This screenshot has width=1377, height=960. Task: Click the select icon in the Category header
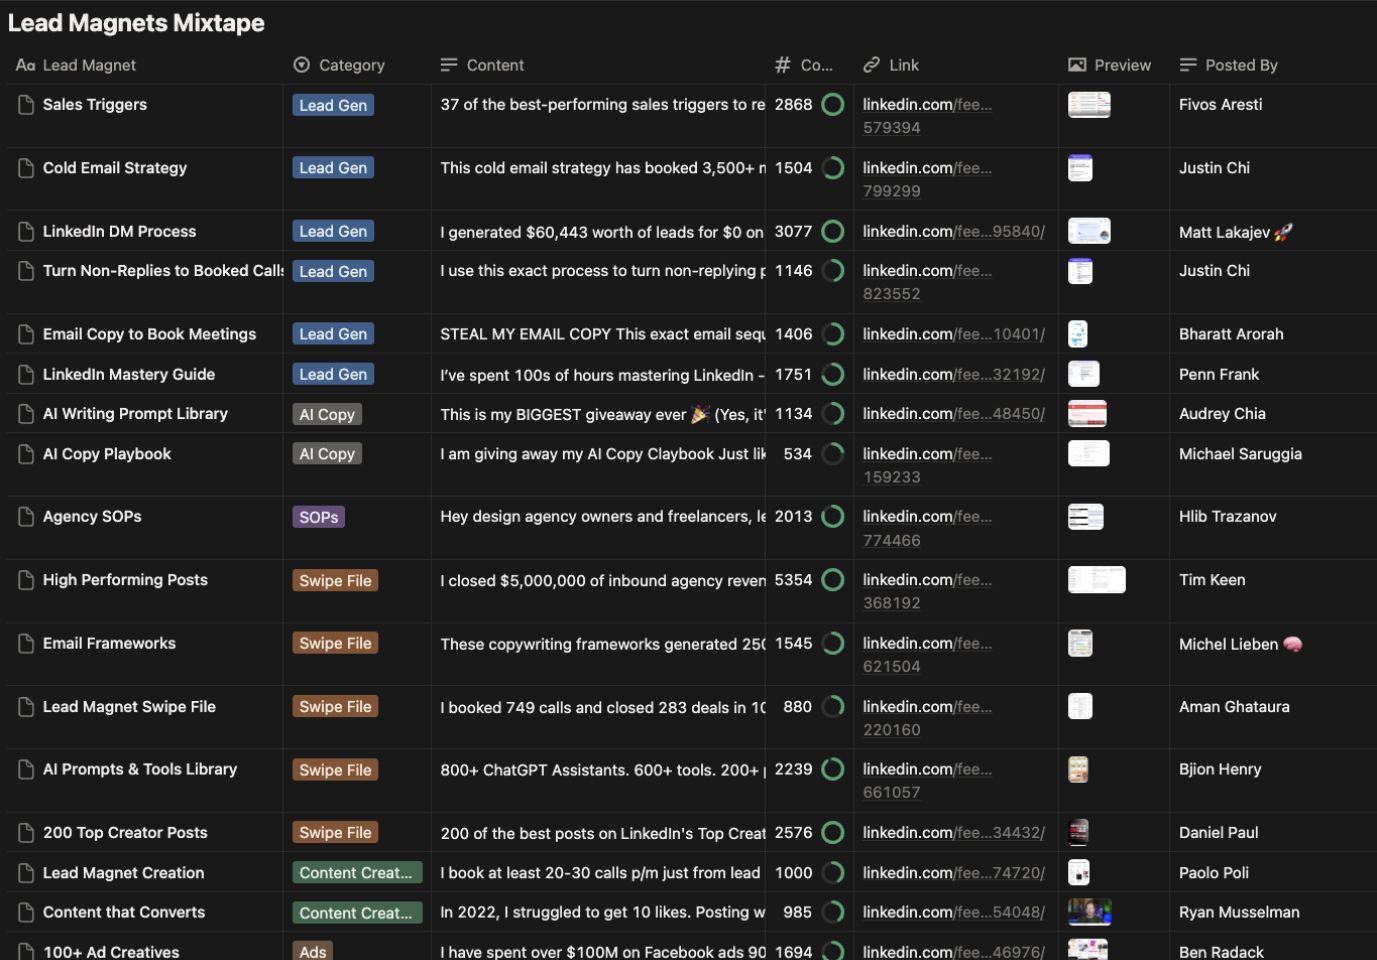[x=302, y=65]
